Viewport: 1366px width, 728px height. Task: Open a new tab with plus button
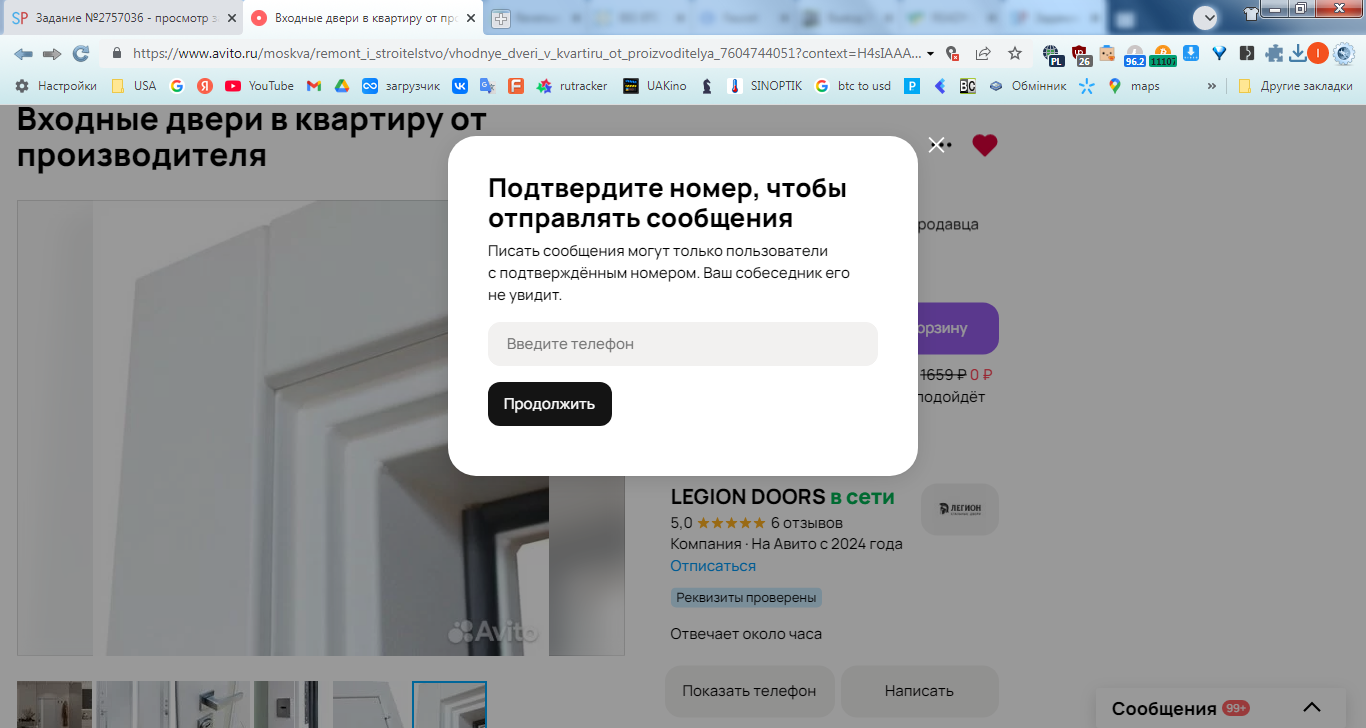coord(500,18)
